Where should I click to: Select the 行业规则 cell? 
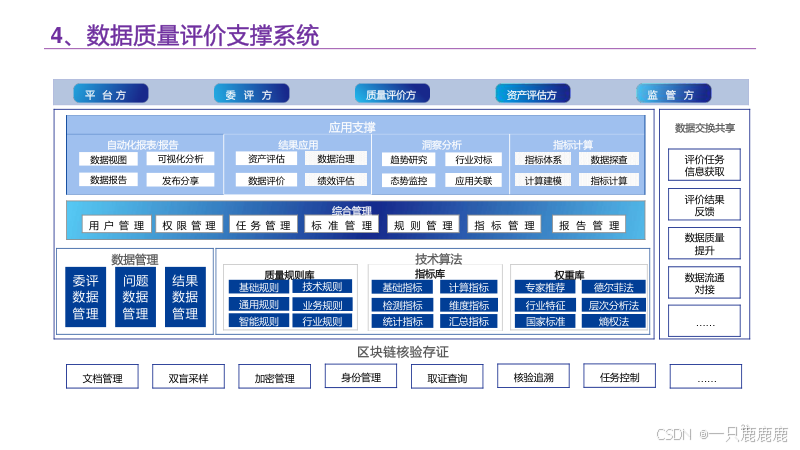click(322, 321)
